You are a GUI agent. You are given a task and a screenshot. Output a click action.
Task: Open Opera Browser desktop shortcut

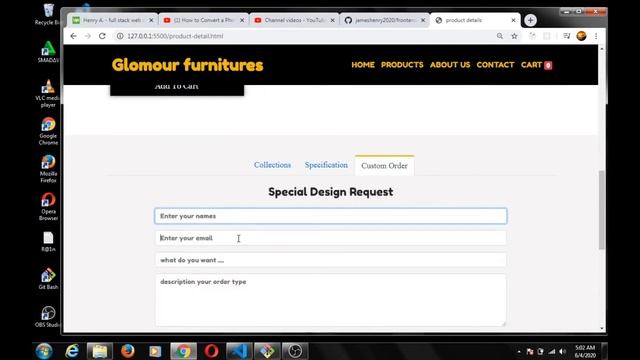(x=48, y=207)
